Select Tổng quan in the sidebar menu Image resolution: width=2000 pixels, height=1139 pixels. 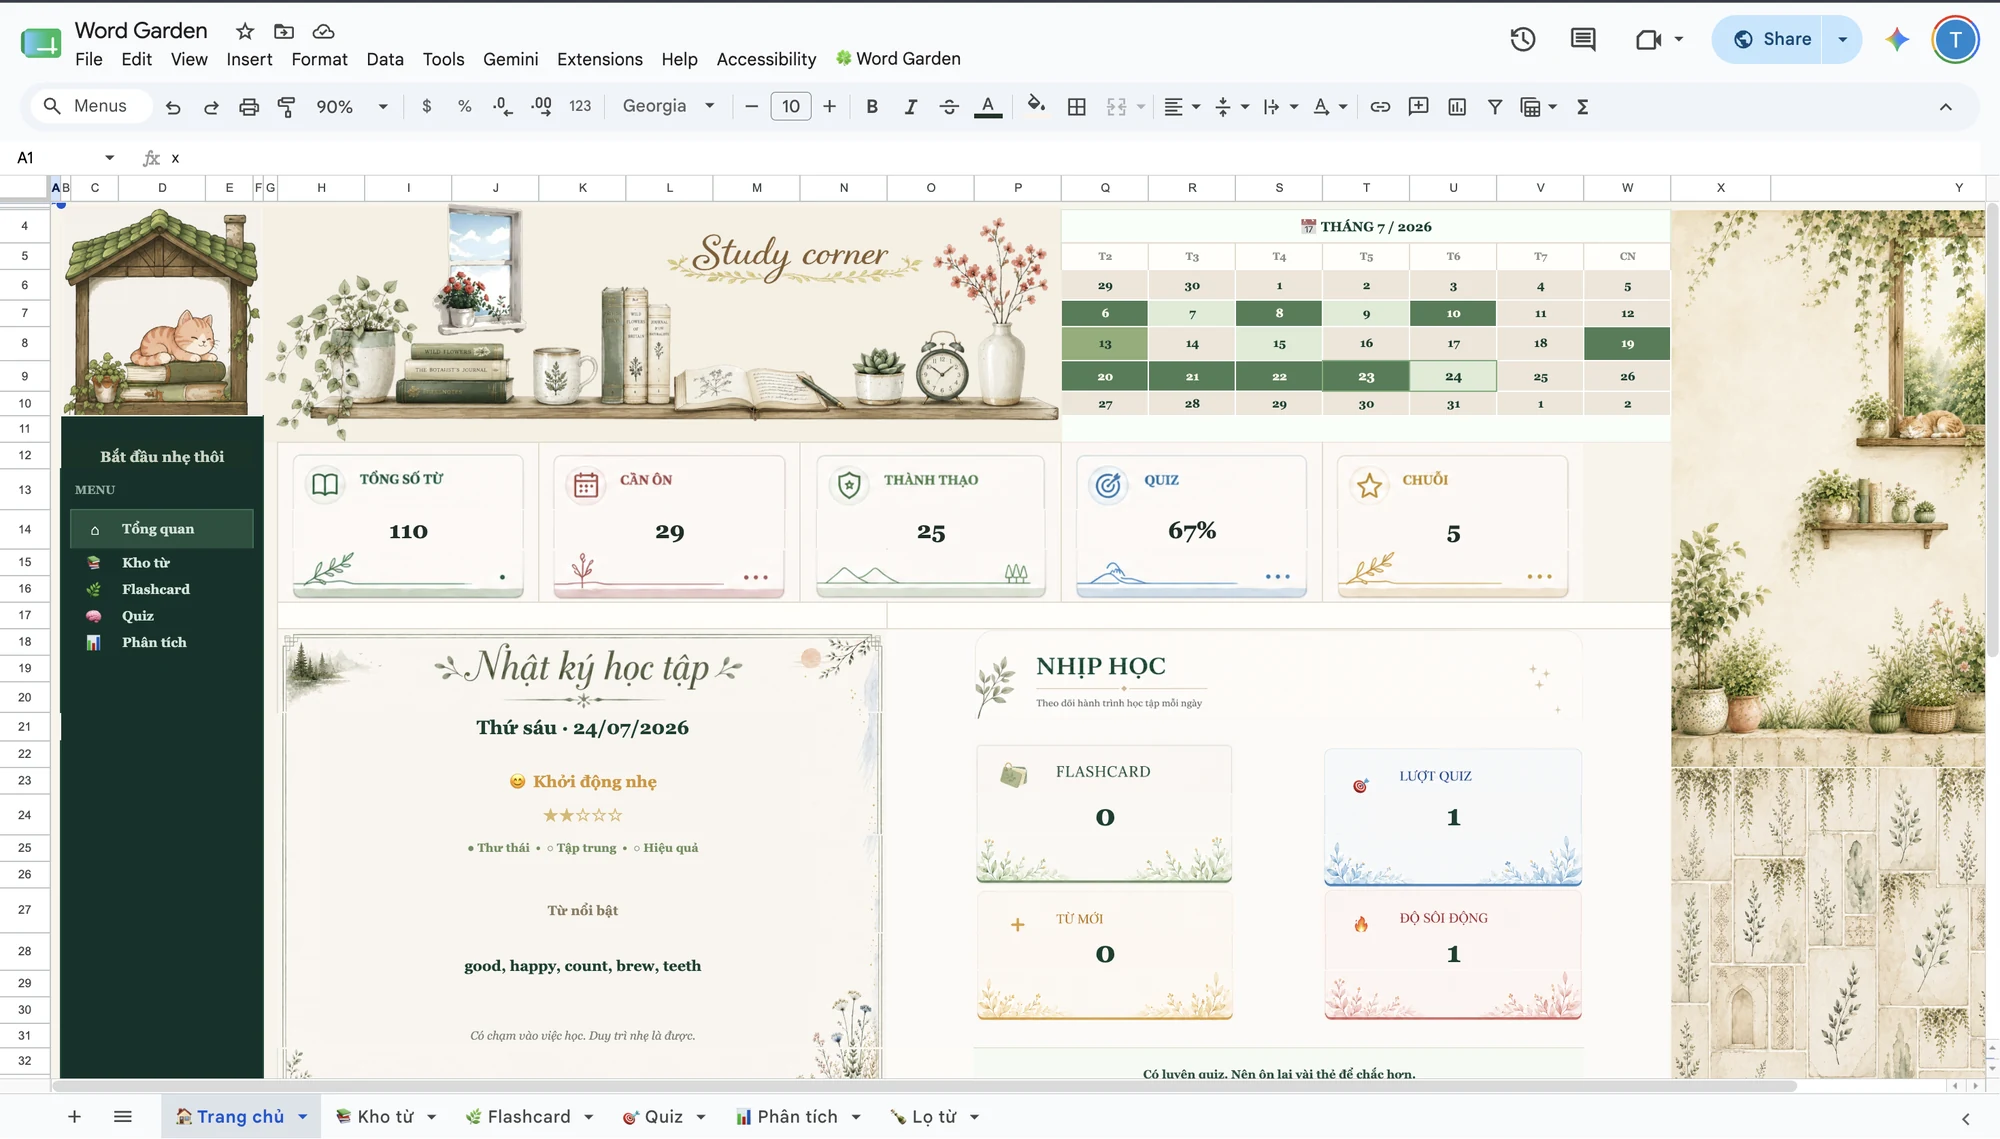point(162,529)
